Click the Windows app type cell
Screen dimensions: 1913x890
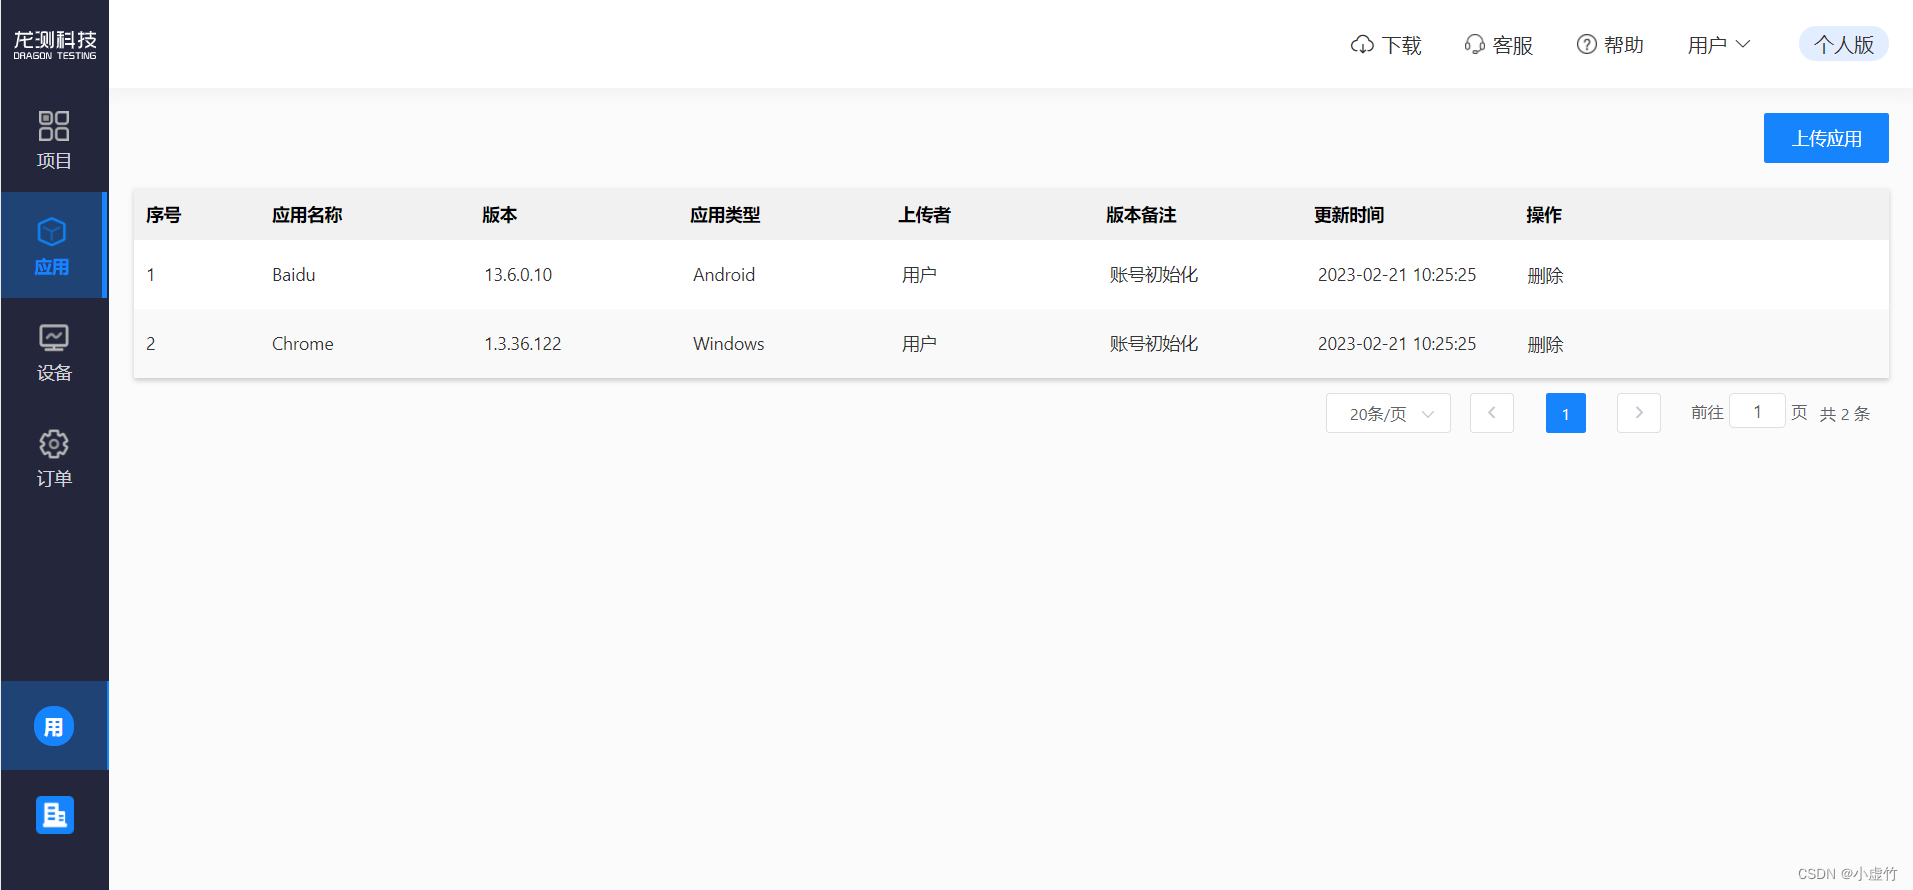tap(729, 344)
